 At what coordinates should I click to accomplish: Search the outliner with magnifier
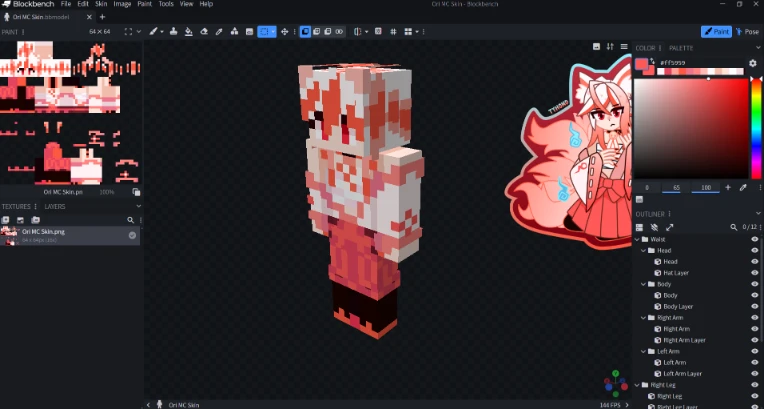click(x=733, y=228)
